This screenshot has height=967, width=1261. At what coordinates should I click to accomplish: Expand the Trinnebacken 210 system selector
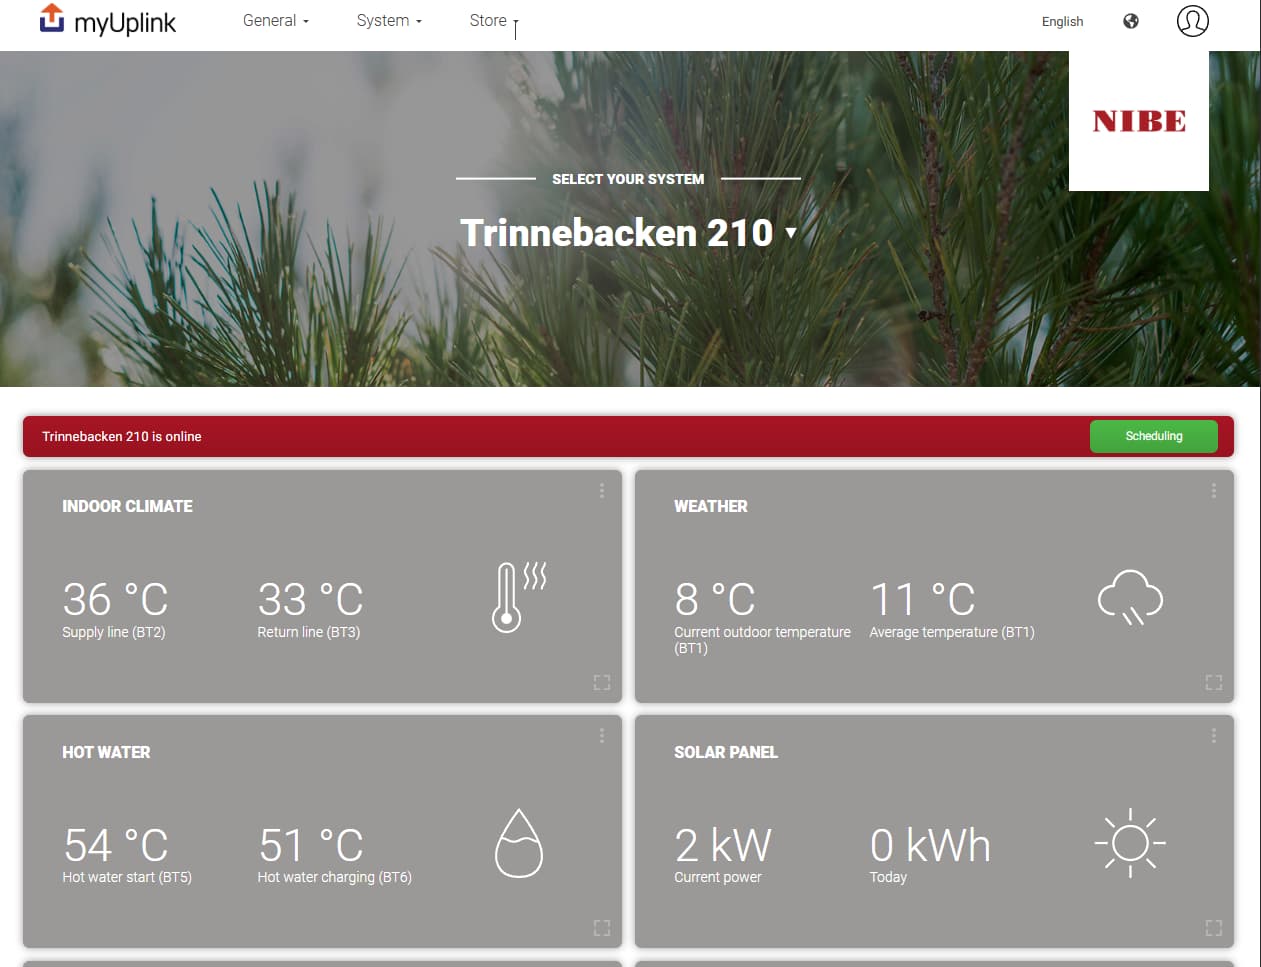[628, 233]
